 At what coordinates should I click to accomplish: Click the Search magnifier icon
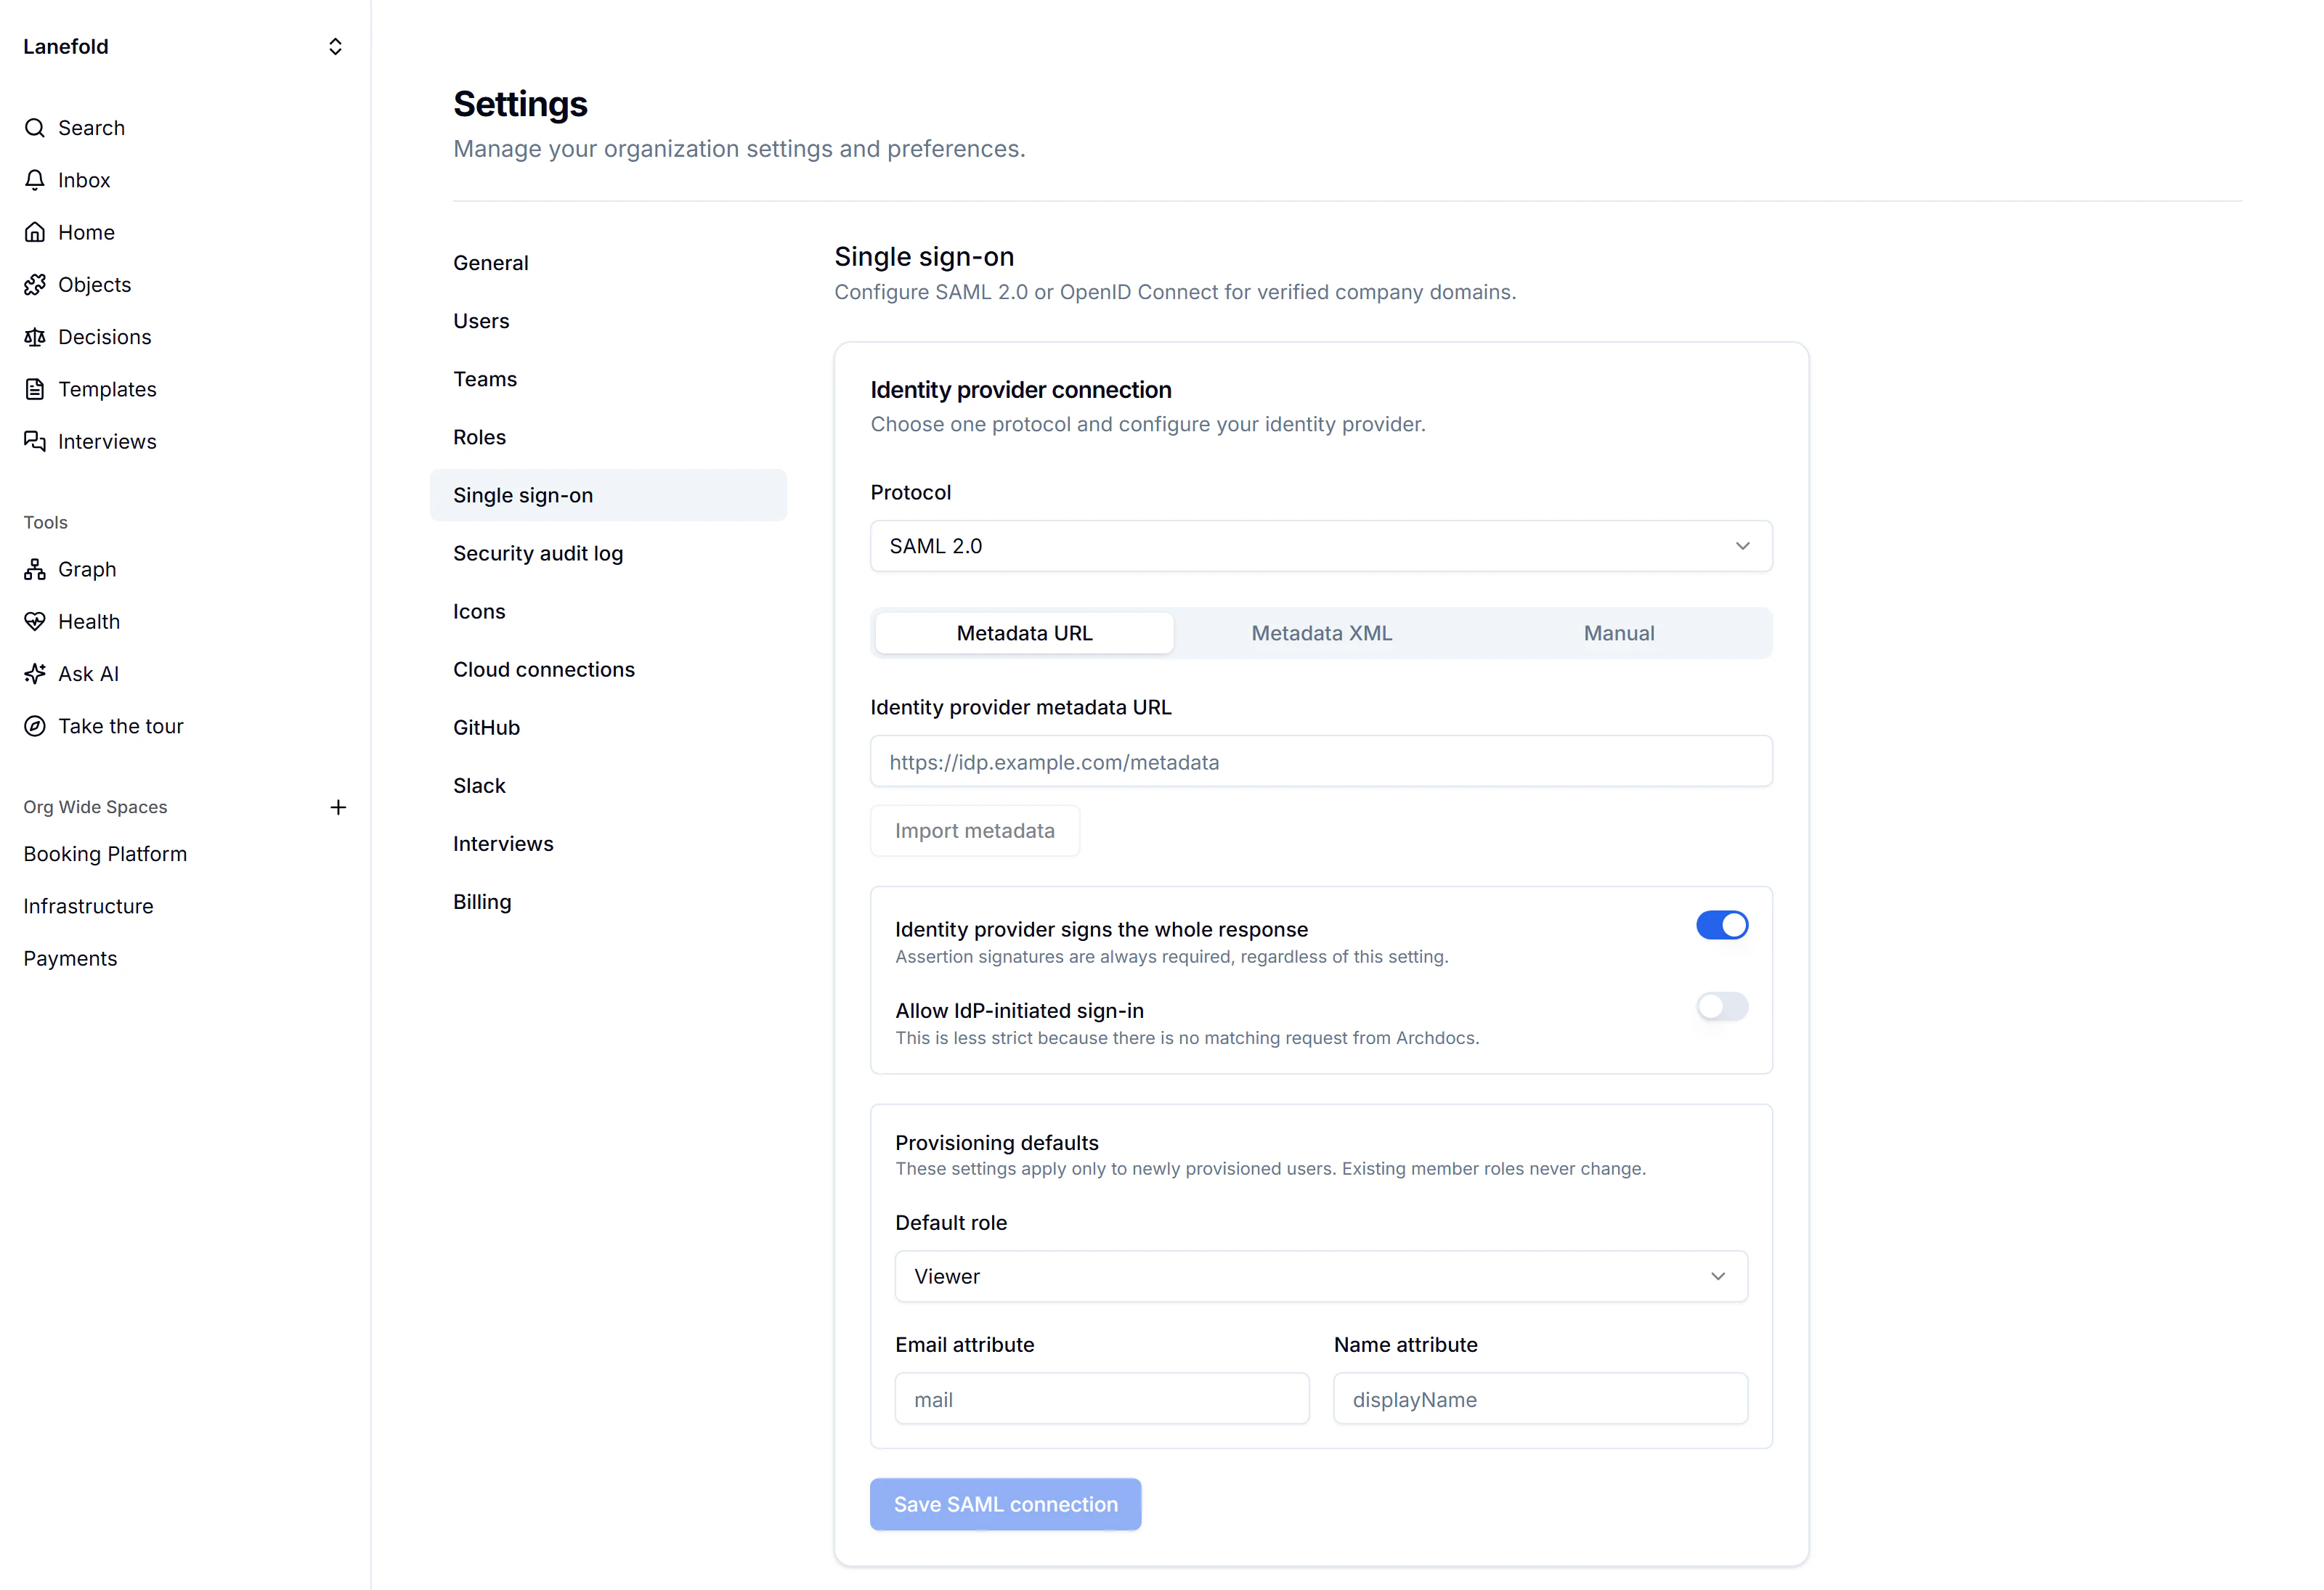click(35, 128)
